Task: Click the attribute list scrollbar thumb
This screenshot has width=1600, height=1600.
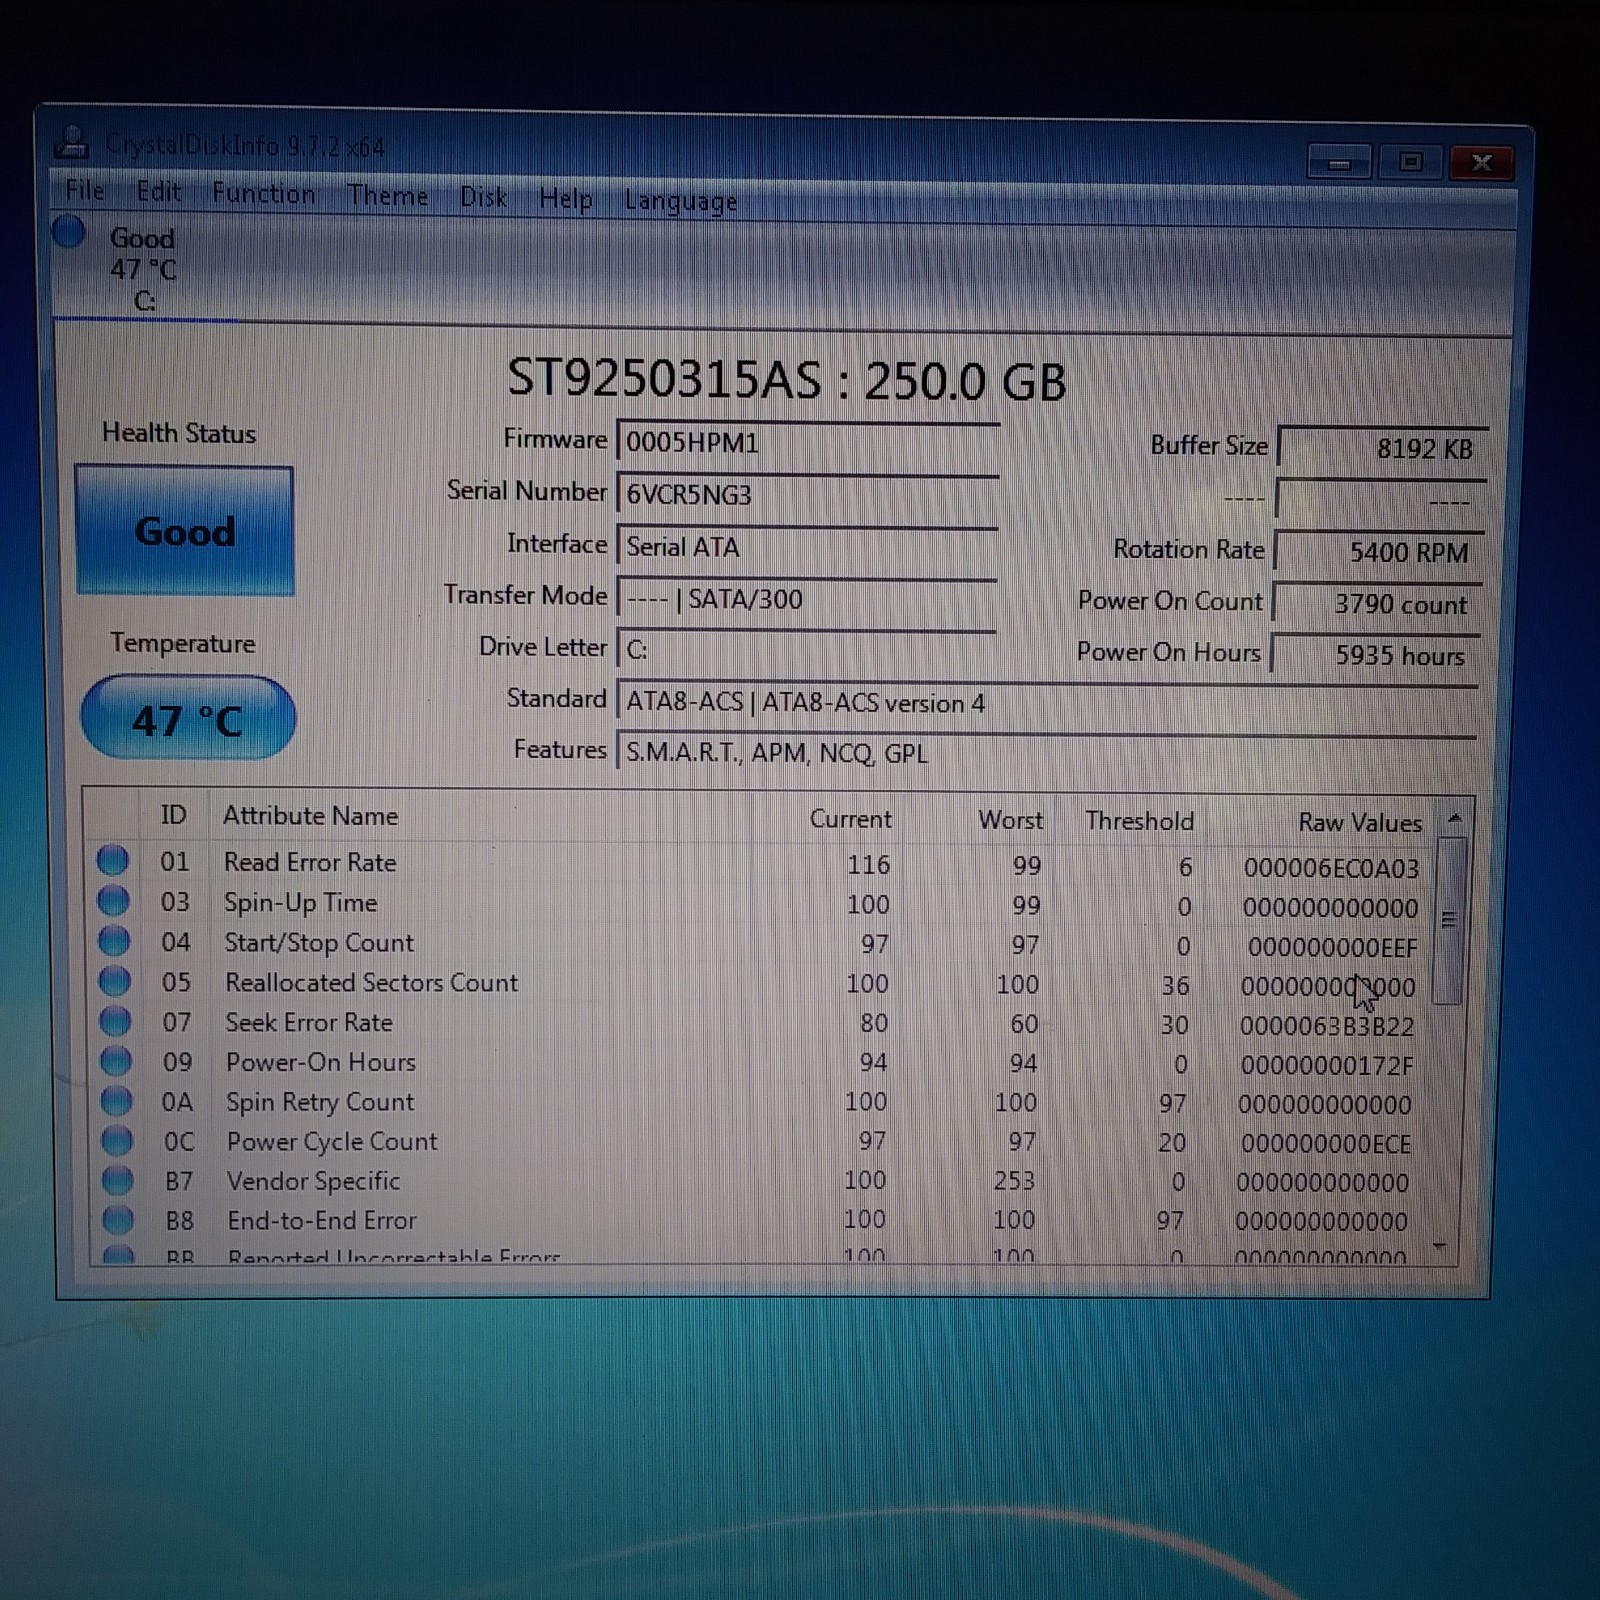Action: point(1449,920)
